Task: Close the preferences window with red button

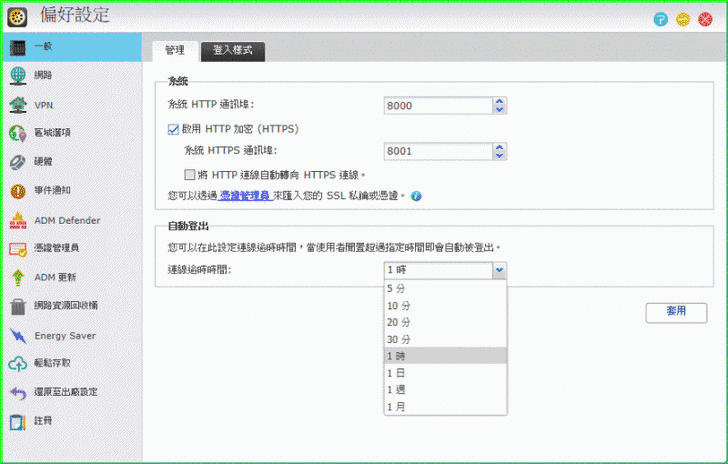Action: pyautogui.click(x=705, y=19)
